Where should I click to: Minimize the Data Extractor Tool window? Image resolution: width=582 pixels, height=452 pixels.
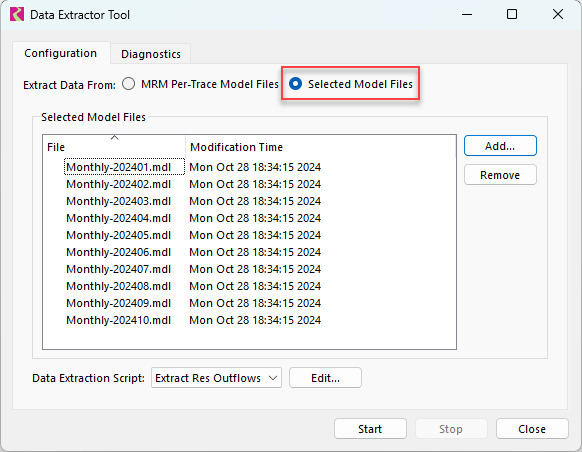coord(467,14)
